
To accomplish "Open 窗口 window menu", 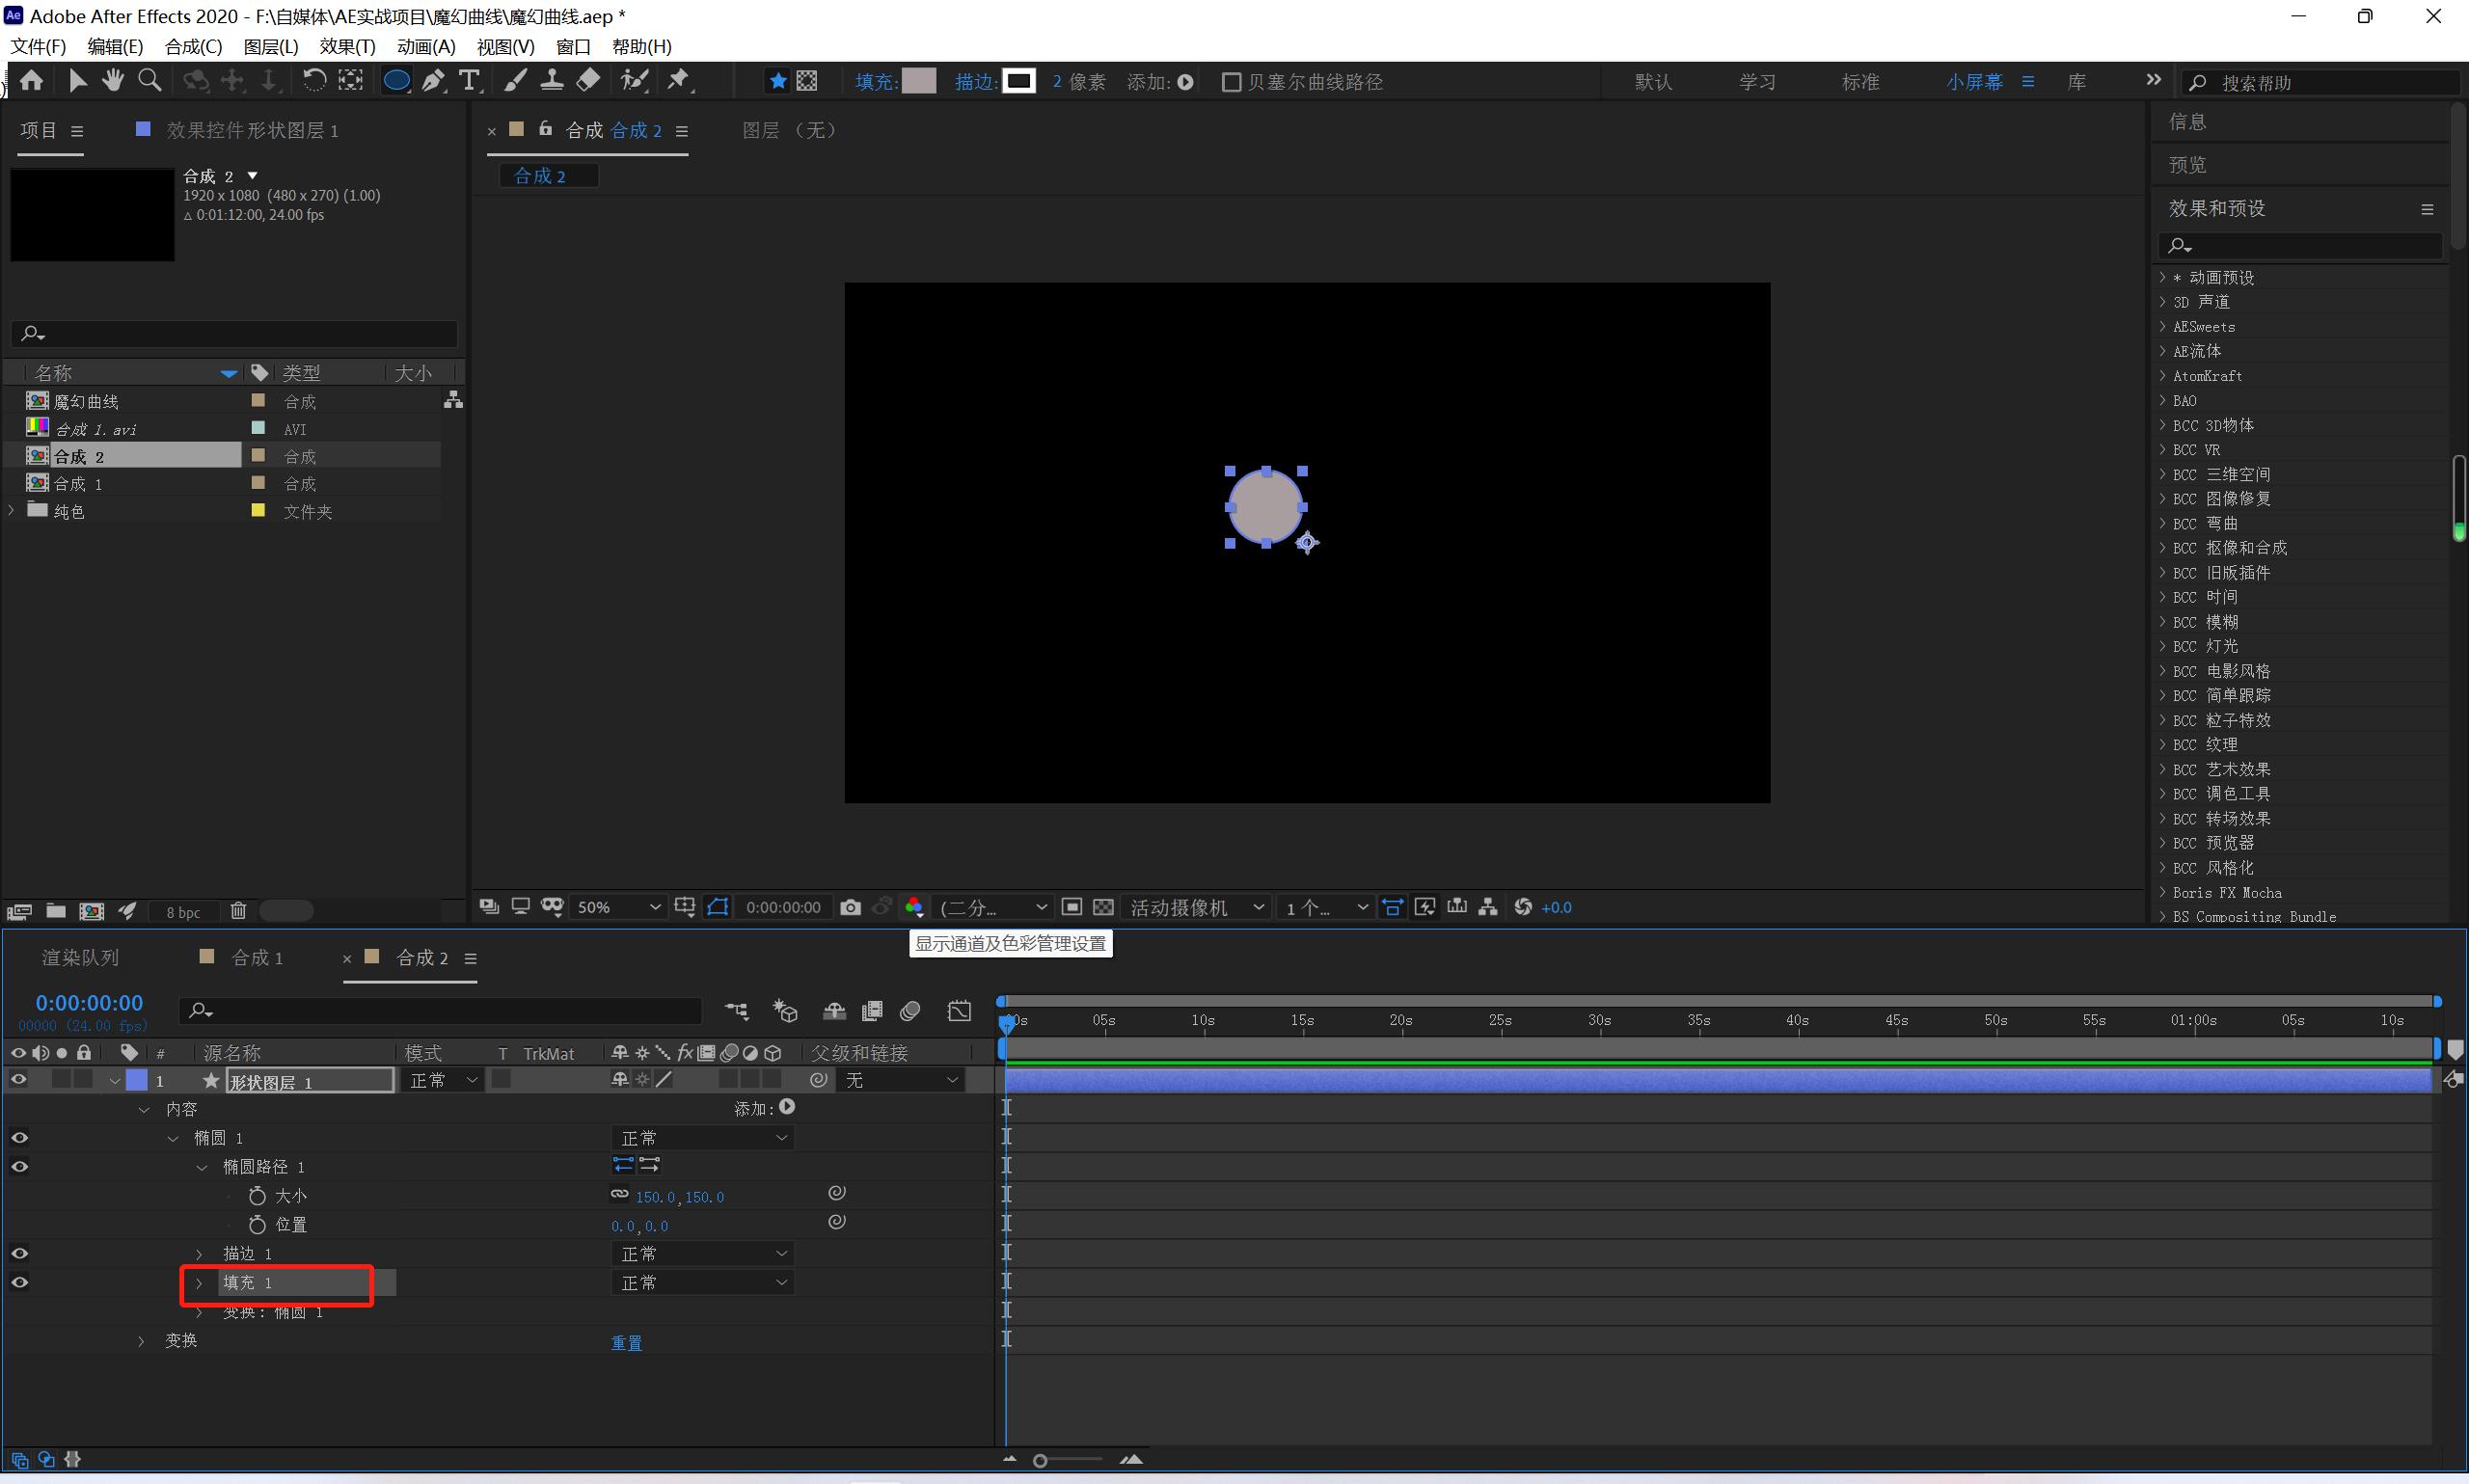I will pyautogui.click(x=573, y=47).
